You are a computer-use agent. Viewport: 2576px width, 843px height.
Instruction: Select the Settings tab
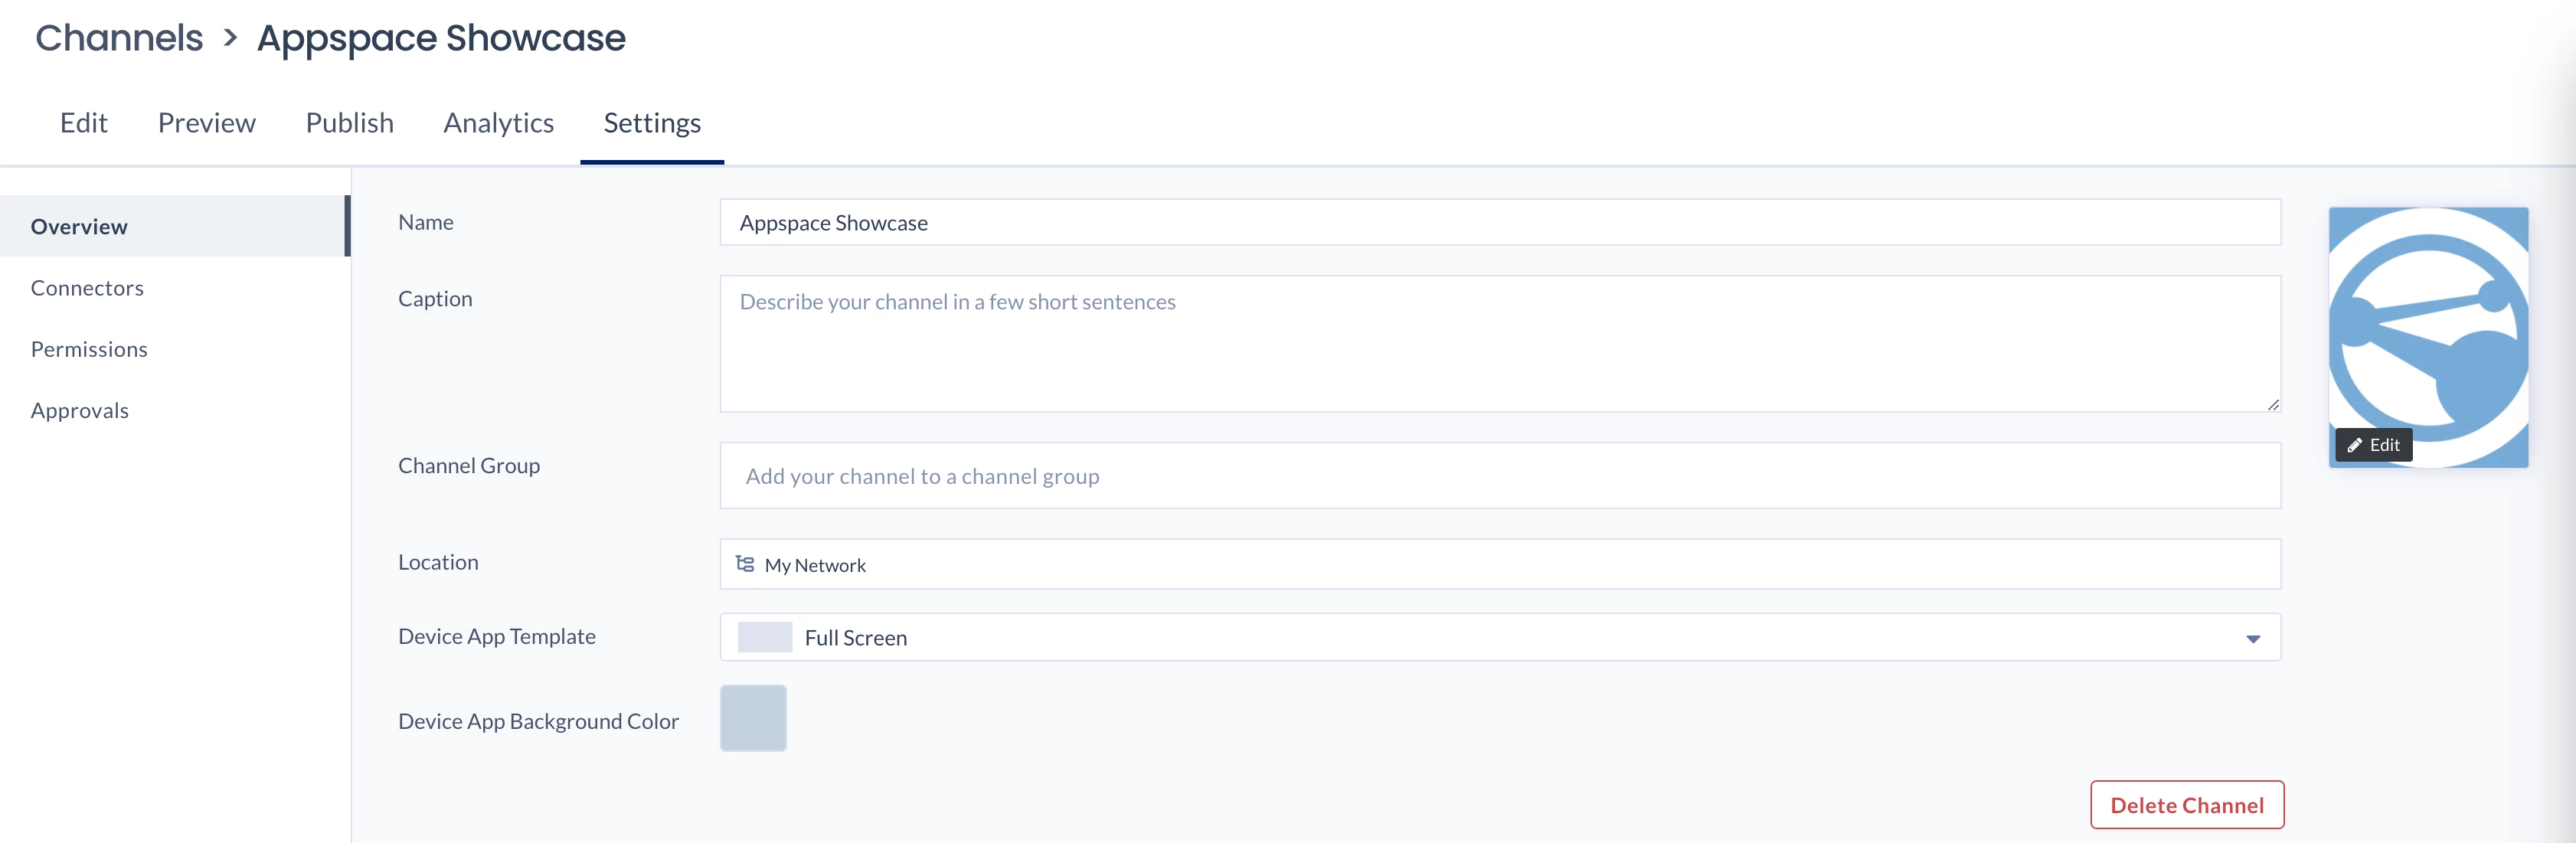click(x=652, y=123)
